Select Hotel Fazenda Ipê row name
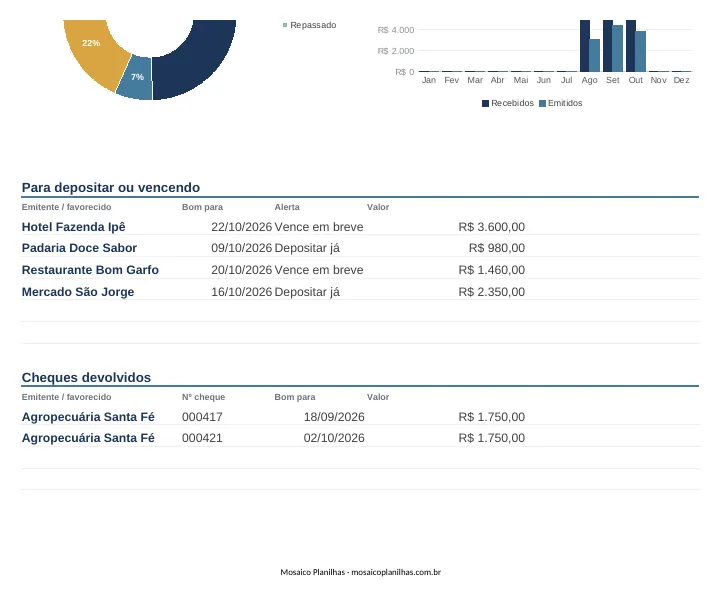This screenshot has width=719, height=597. click(73, 227)
